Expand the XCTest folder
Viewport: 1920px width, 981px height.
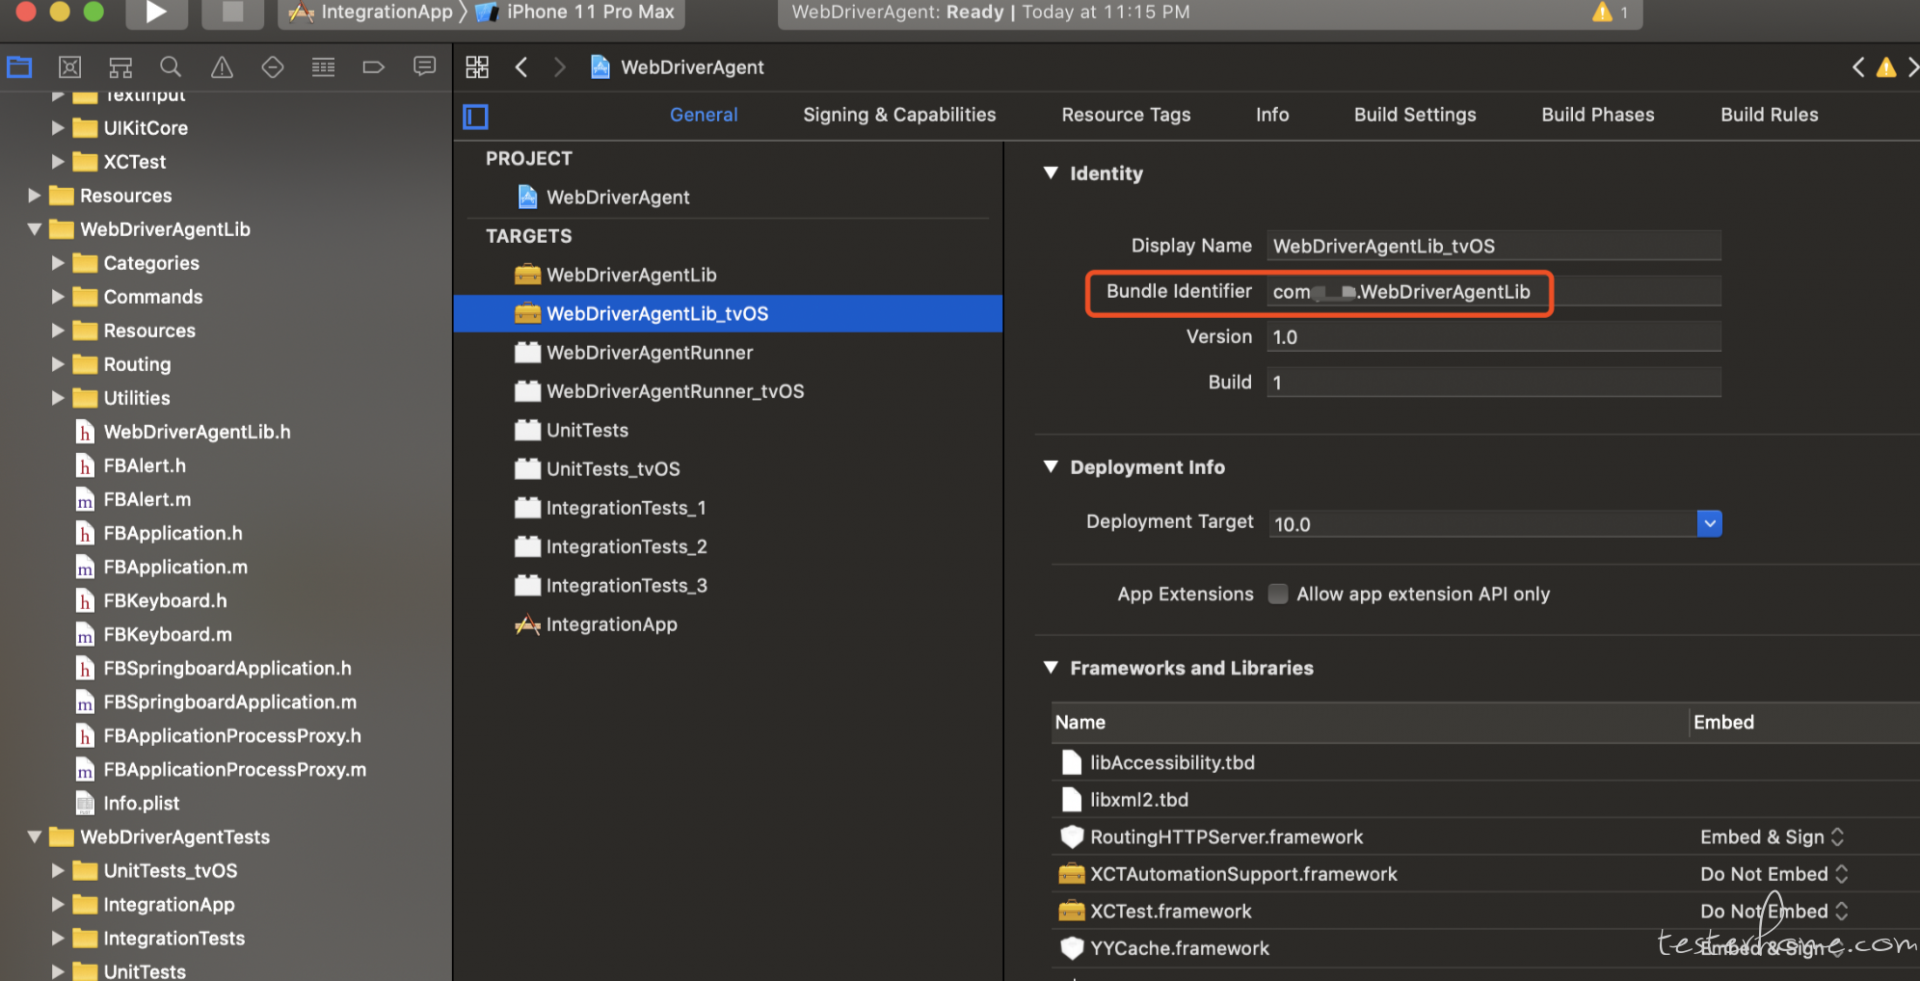click(x=58, y=162)
